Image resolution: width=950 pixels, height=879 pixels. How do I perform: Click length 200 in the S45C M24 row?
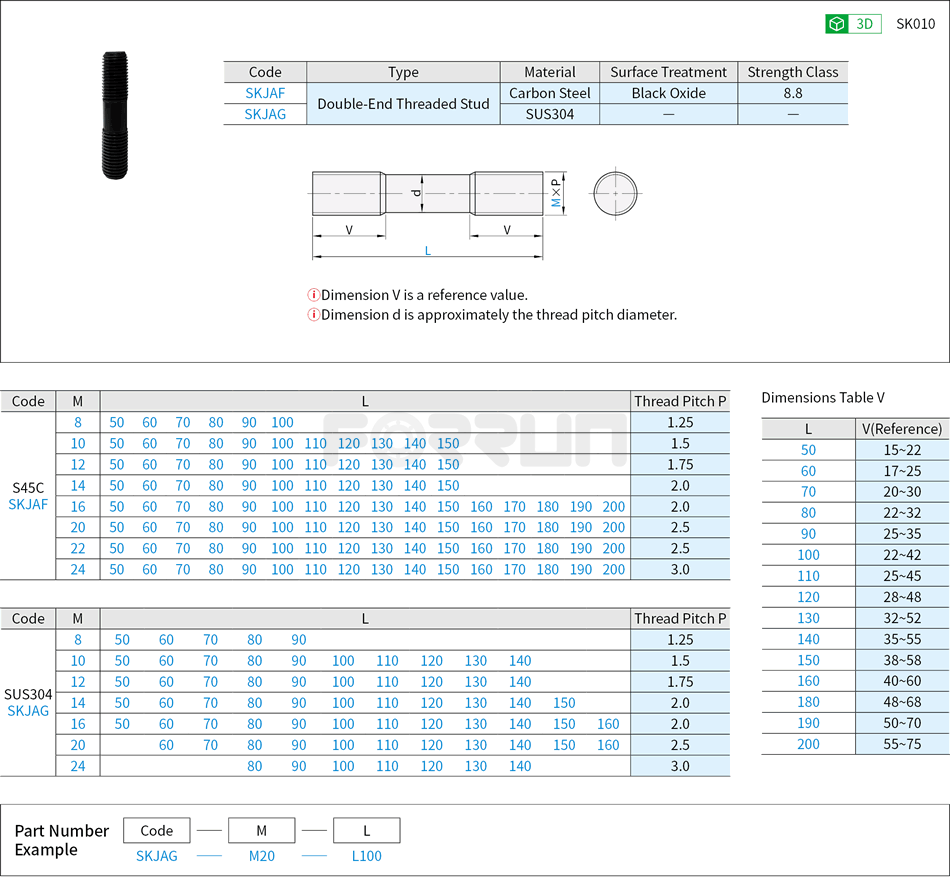click(x=613, y=569)
